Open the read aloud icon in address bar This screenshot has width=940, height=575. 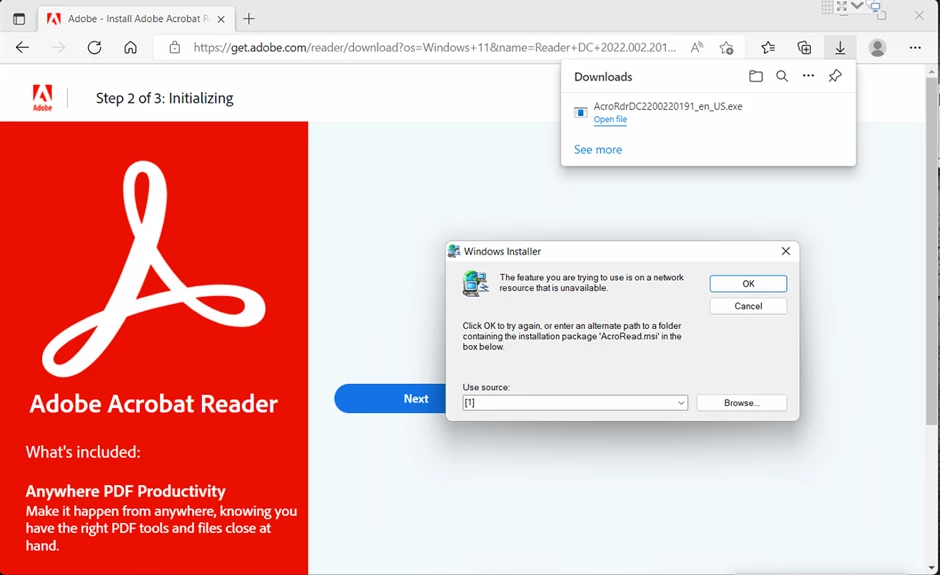[x=697, y=47]
